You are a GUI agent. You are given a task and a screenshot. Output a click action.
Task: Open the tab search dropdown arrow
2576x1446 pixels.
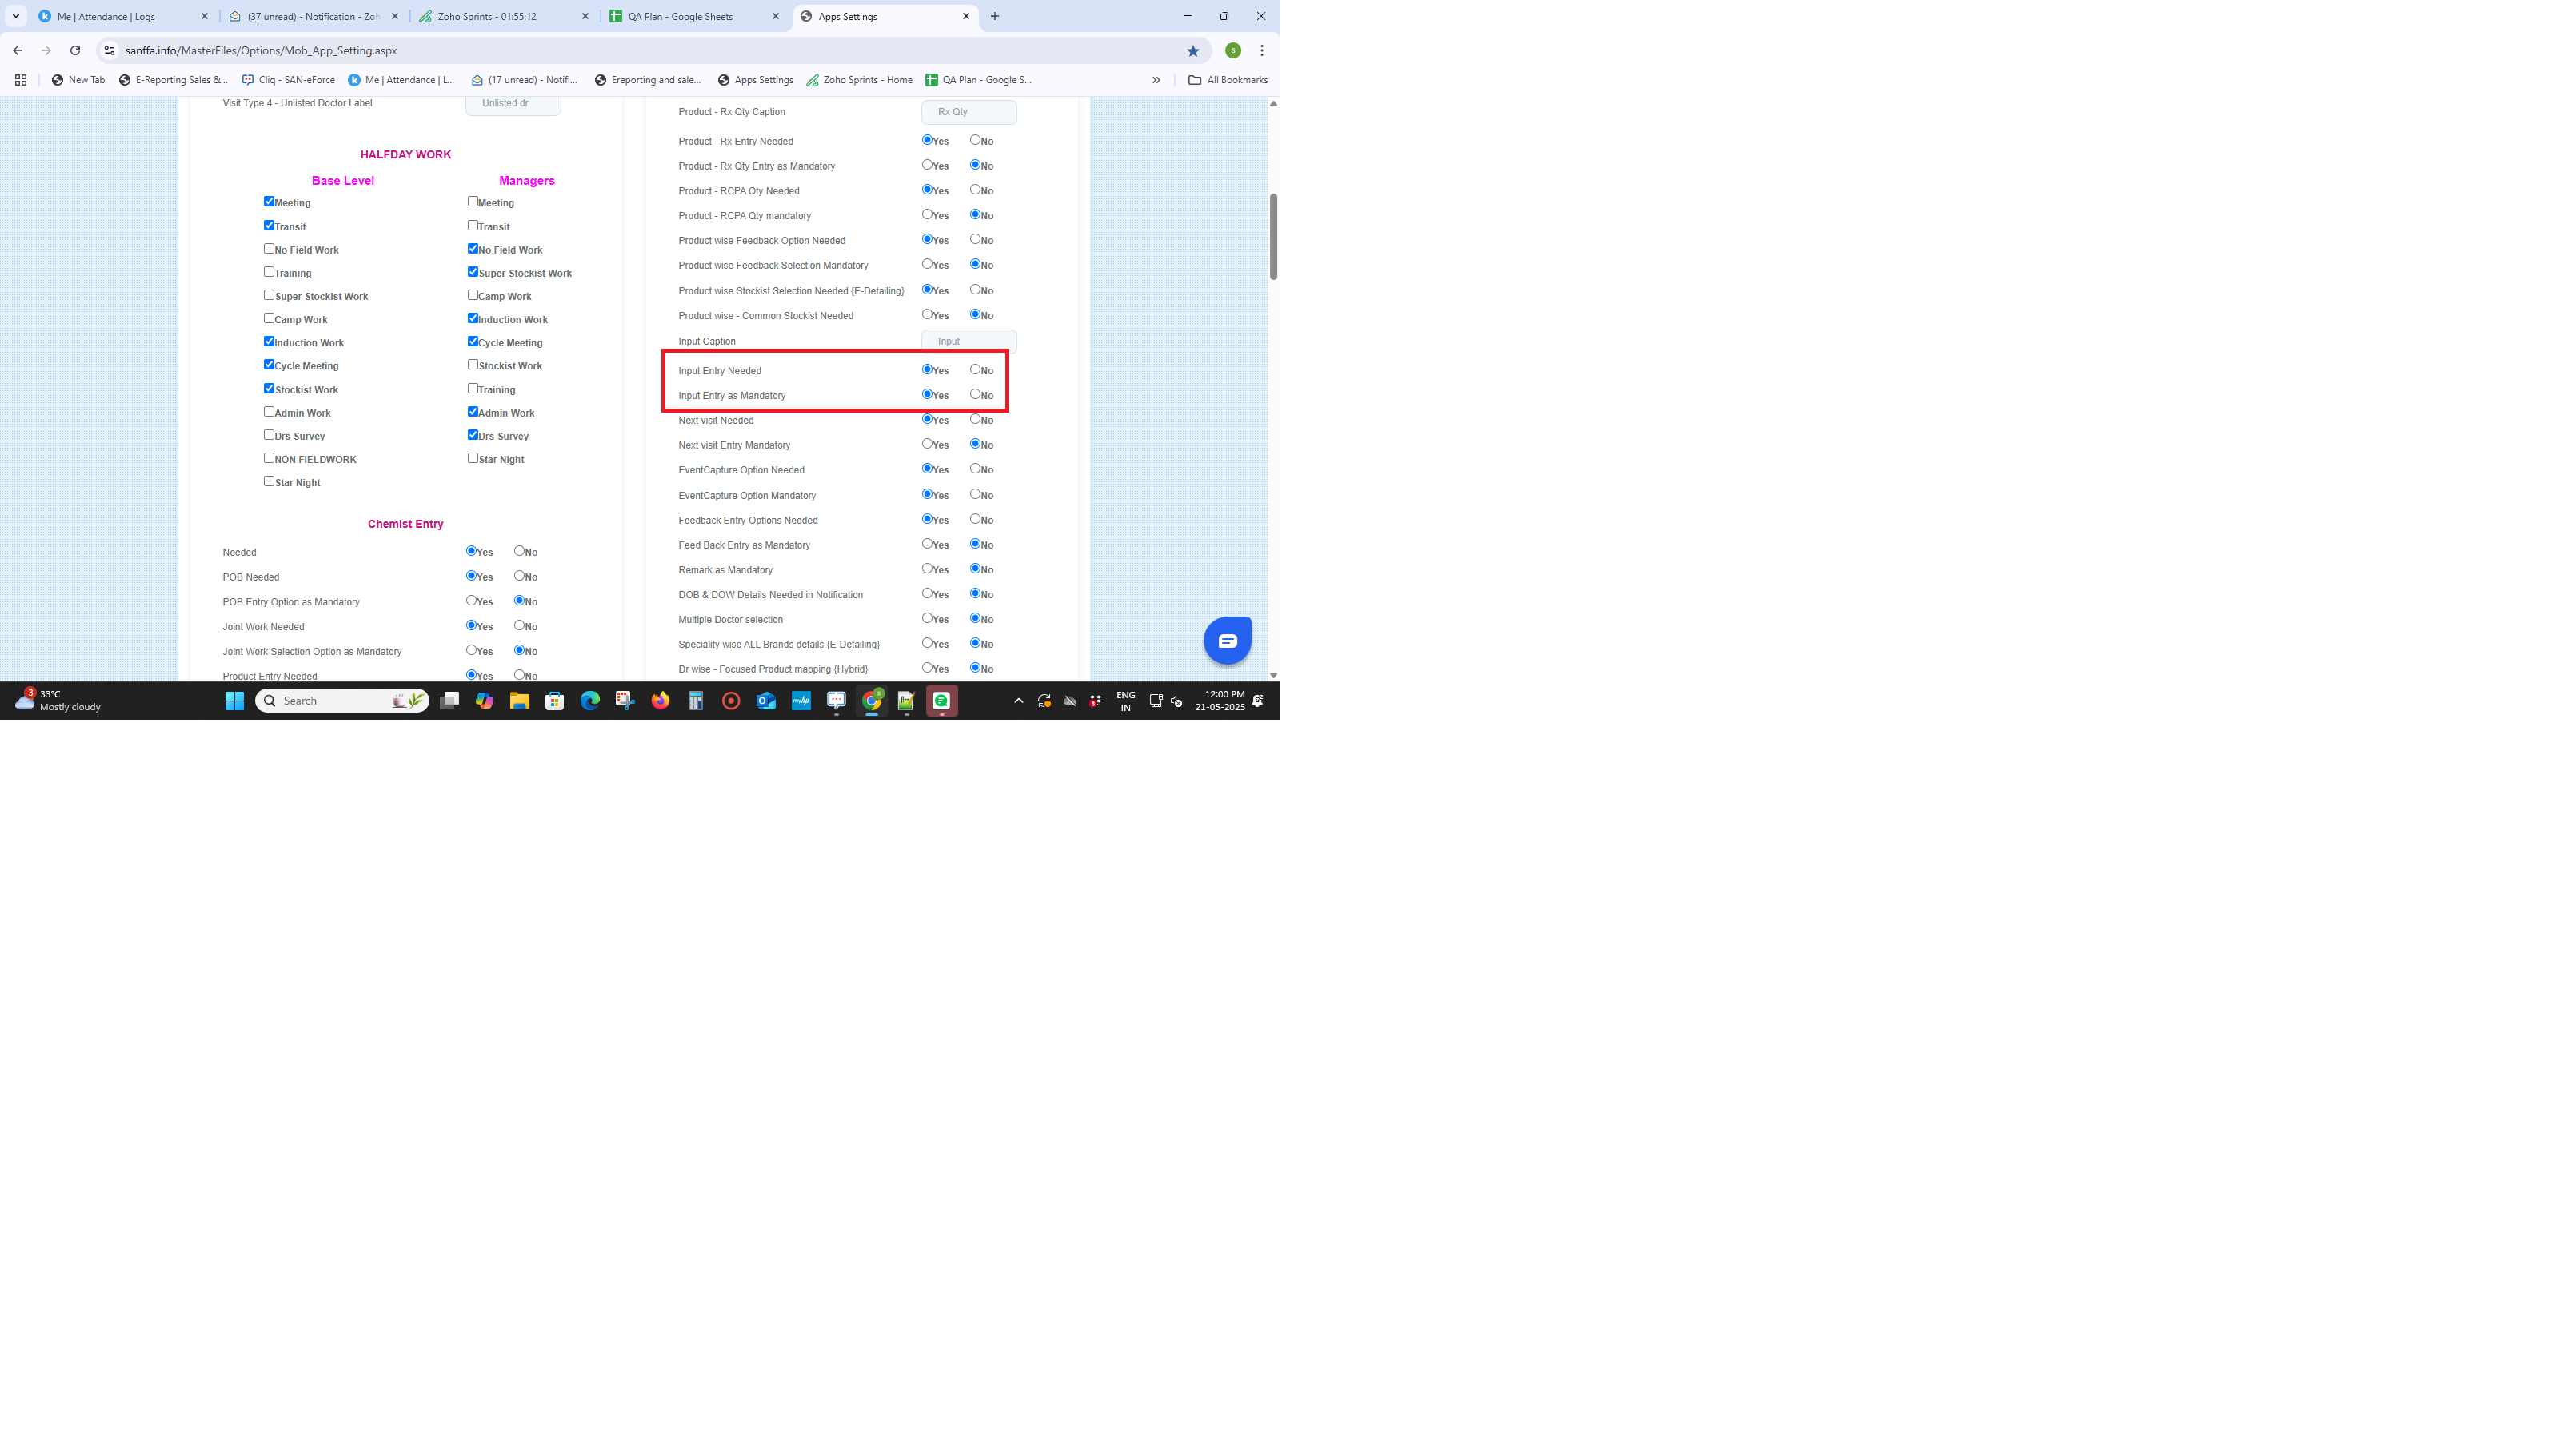click(x=15, y=16)
